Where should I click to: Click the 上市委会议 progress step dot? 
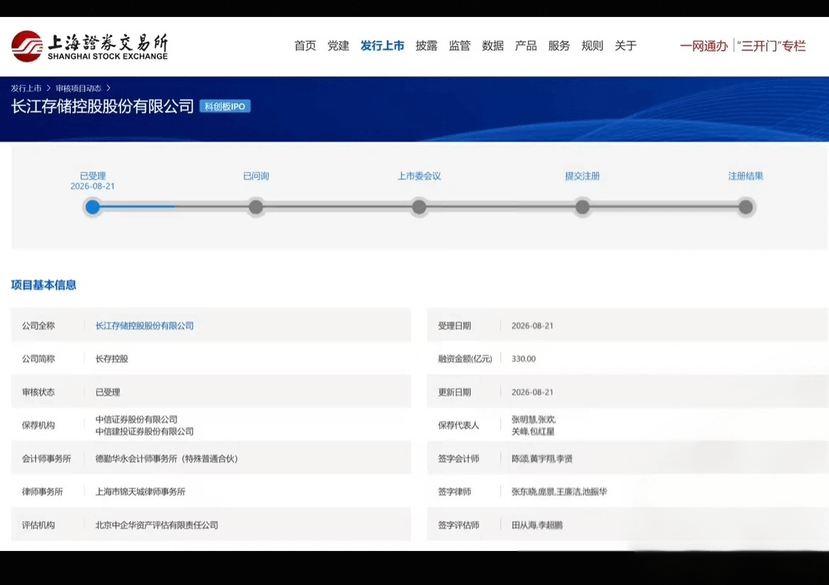419,207
